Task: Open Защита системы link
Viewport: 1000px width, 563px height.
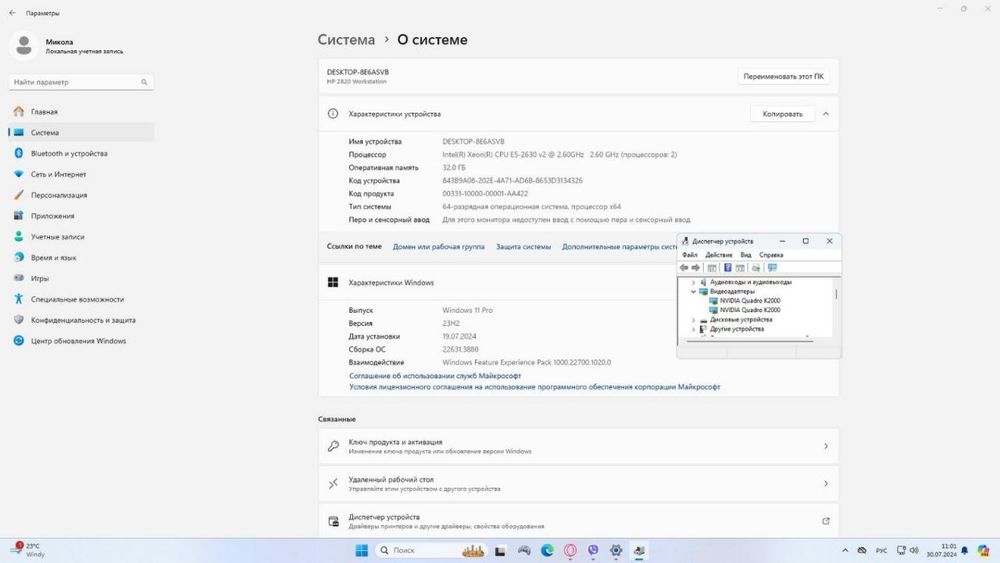Action: (x=524, y=247)
